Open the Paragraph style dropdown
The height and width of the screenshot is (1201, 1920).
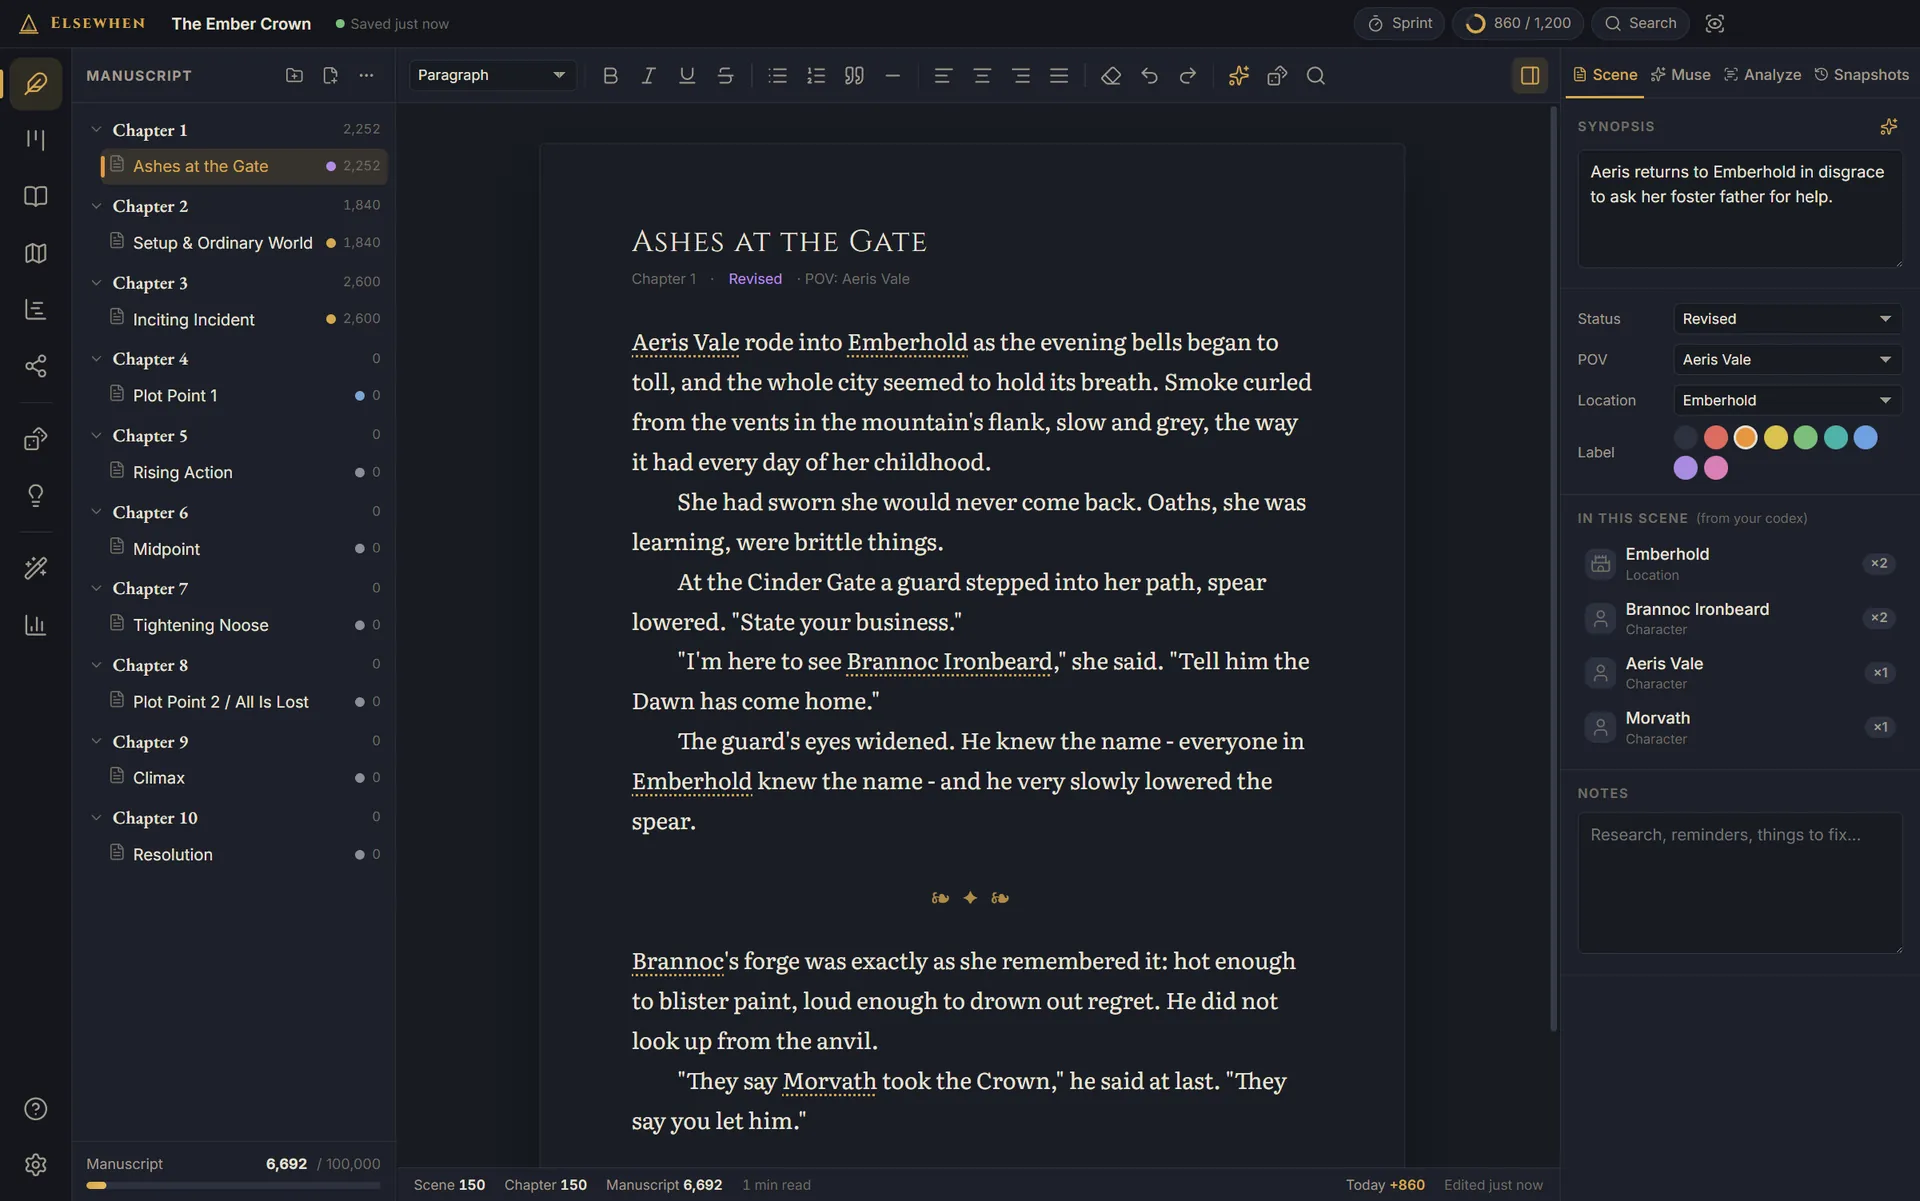click(492, 76)
